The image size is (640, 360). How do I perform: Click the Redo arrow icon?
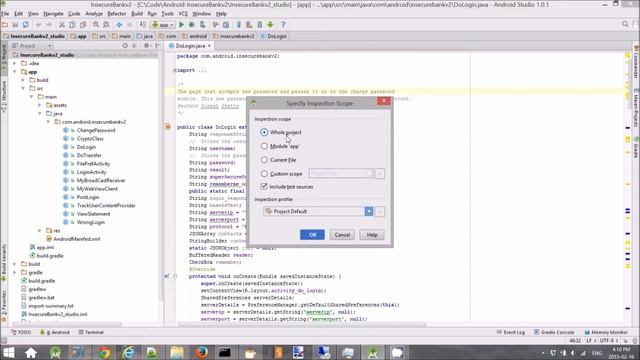pos(49,25)
